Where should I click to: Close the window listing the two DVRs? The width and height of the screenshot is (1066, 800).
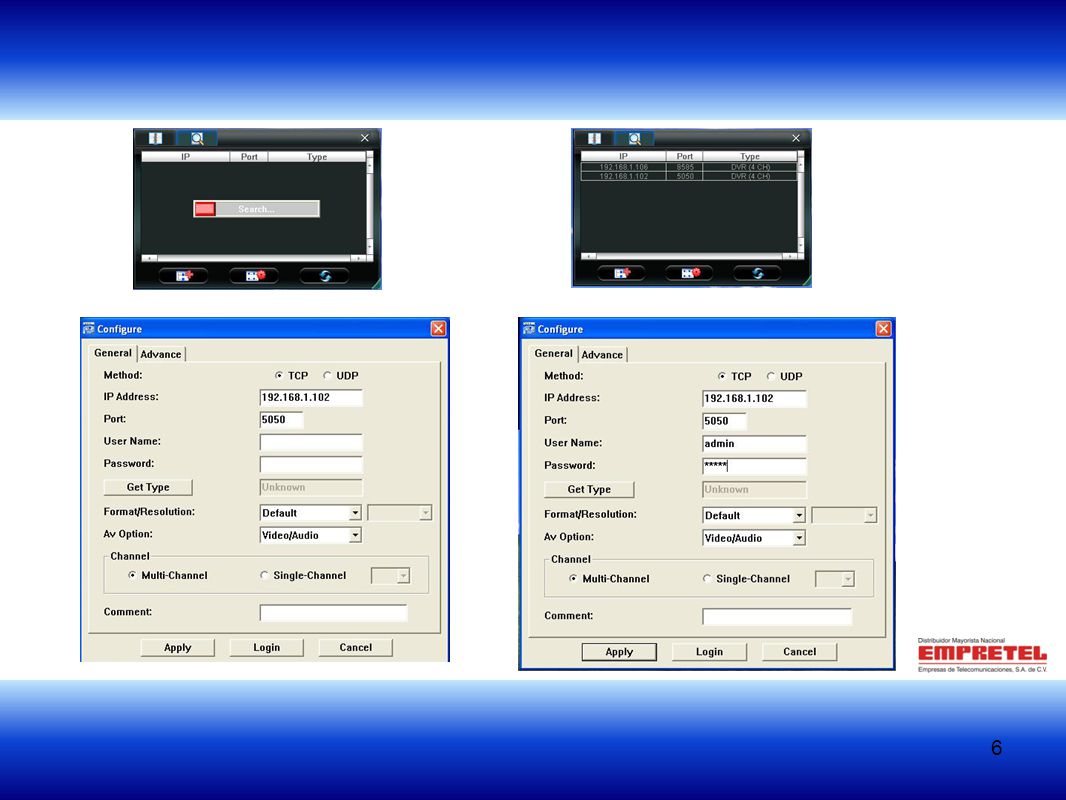(796, 138)
